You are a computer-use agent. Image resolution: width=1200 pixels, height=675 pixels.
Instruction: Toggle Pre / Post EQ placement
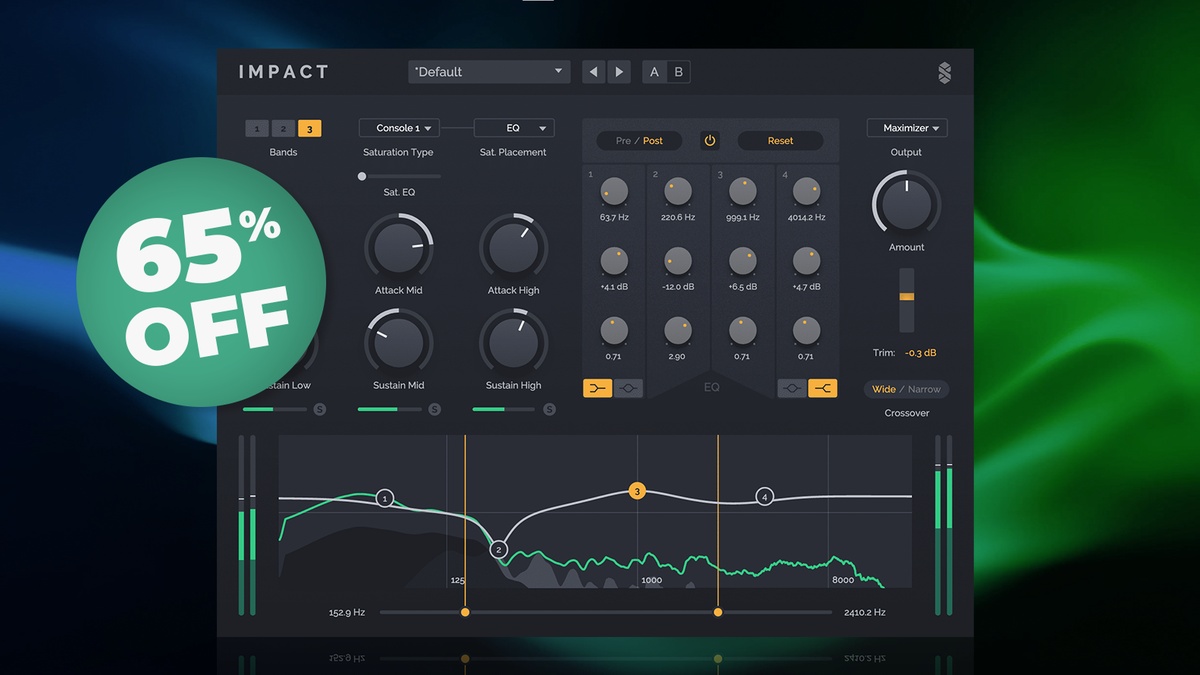(640, 141)
